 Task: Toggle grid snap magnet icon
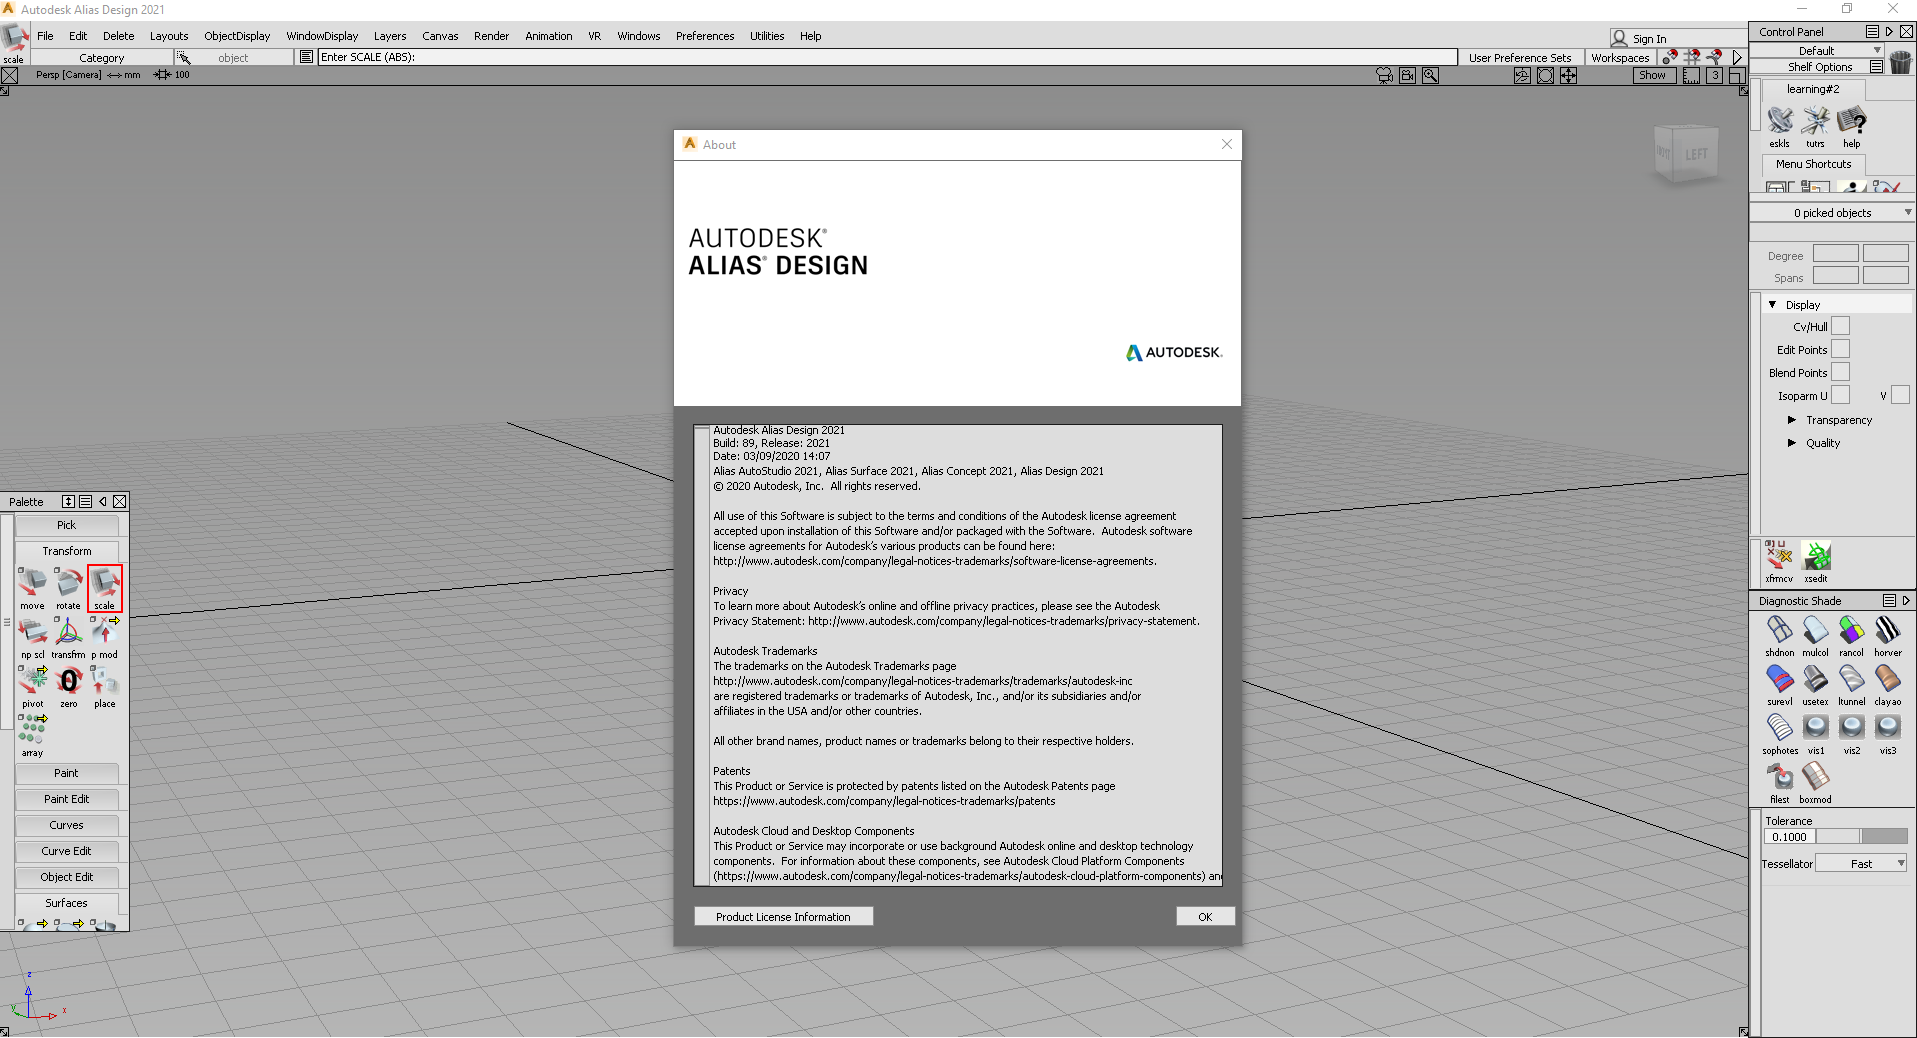[x=1692, y=57]
